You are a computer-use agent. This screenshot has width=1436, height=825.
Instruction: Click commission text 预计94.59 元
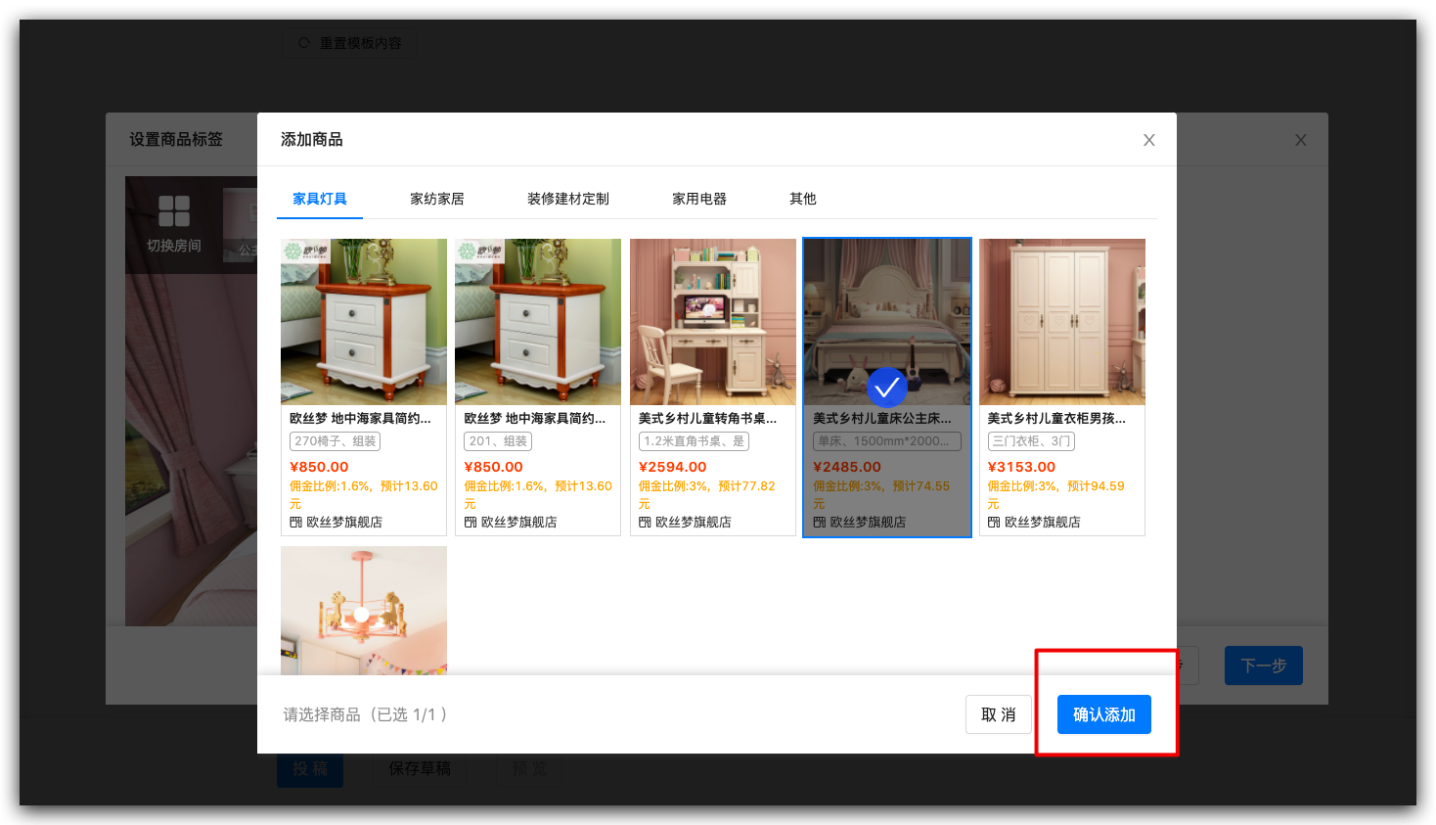tap(1056, 494)
